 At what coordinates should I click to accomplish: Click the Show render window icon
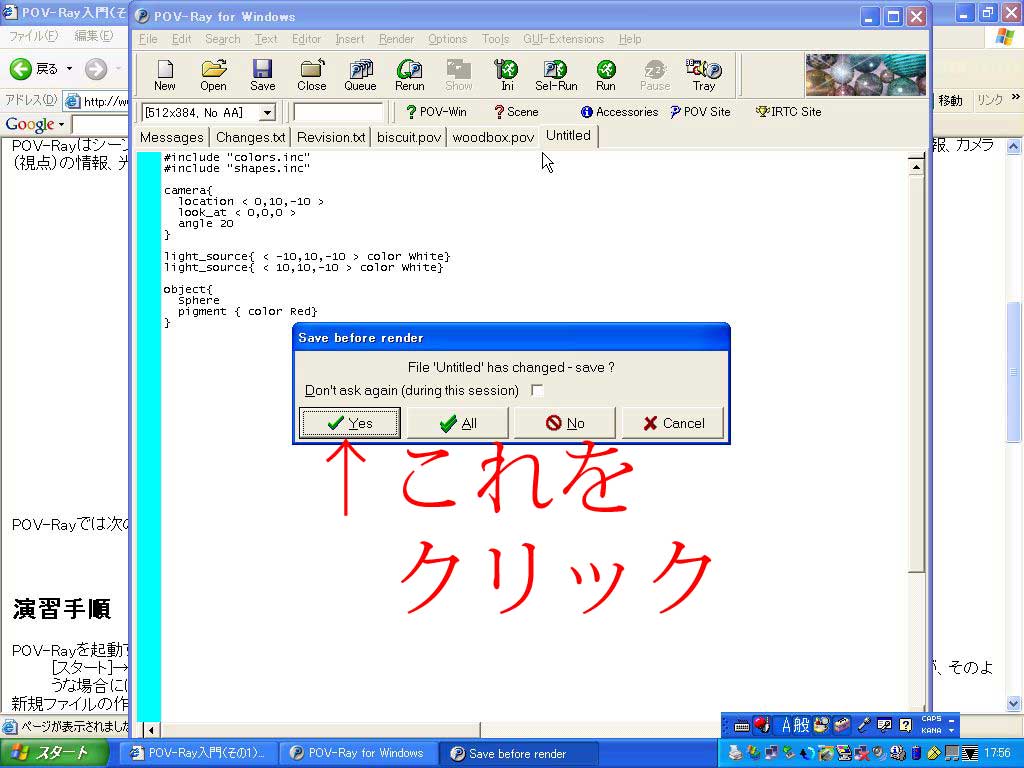[x=458, y=74]
